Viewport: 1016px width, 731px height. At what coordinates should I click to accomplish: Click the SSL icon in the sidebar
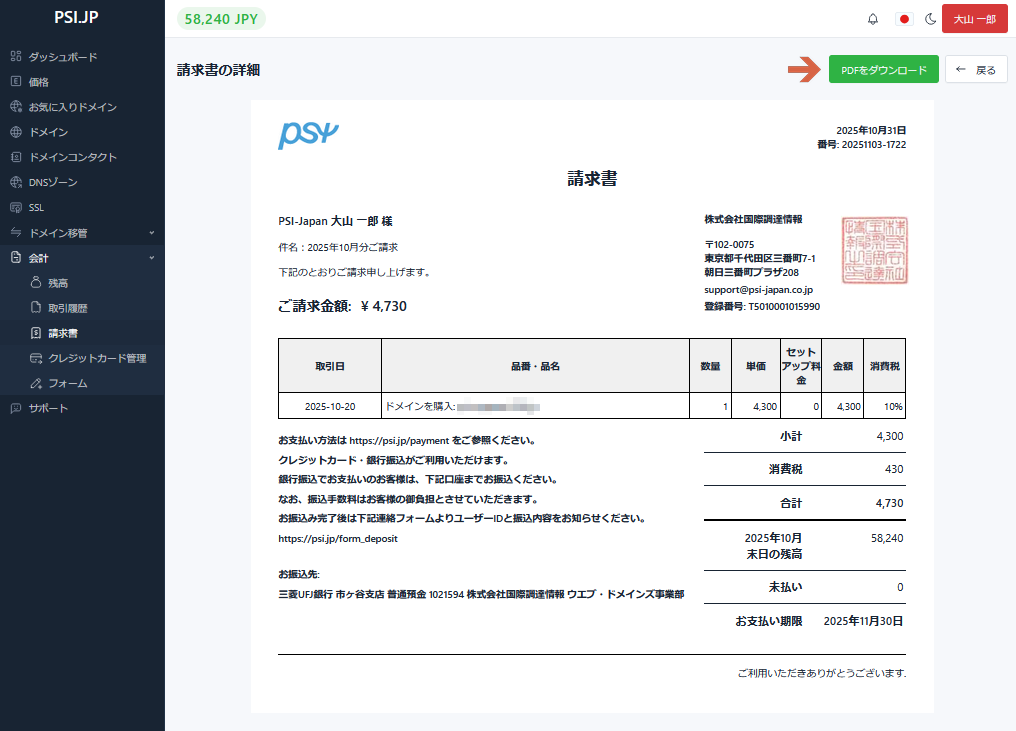(16, 207)
